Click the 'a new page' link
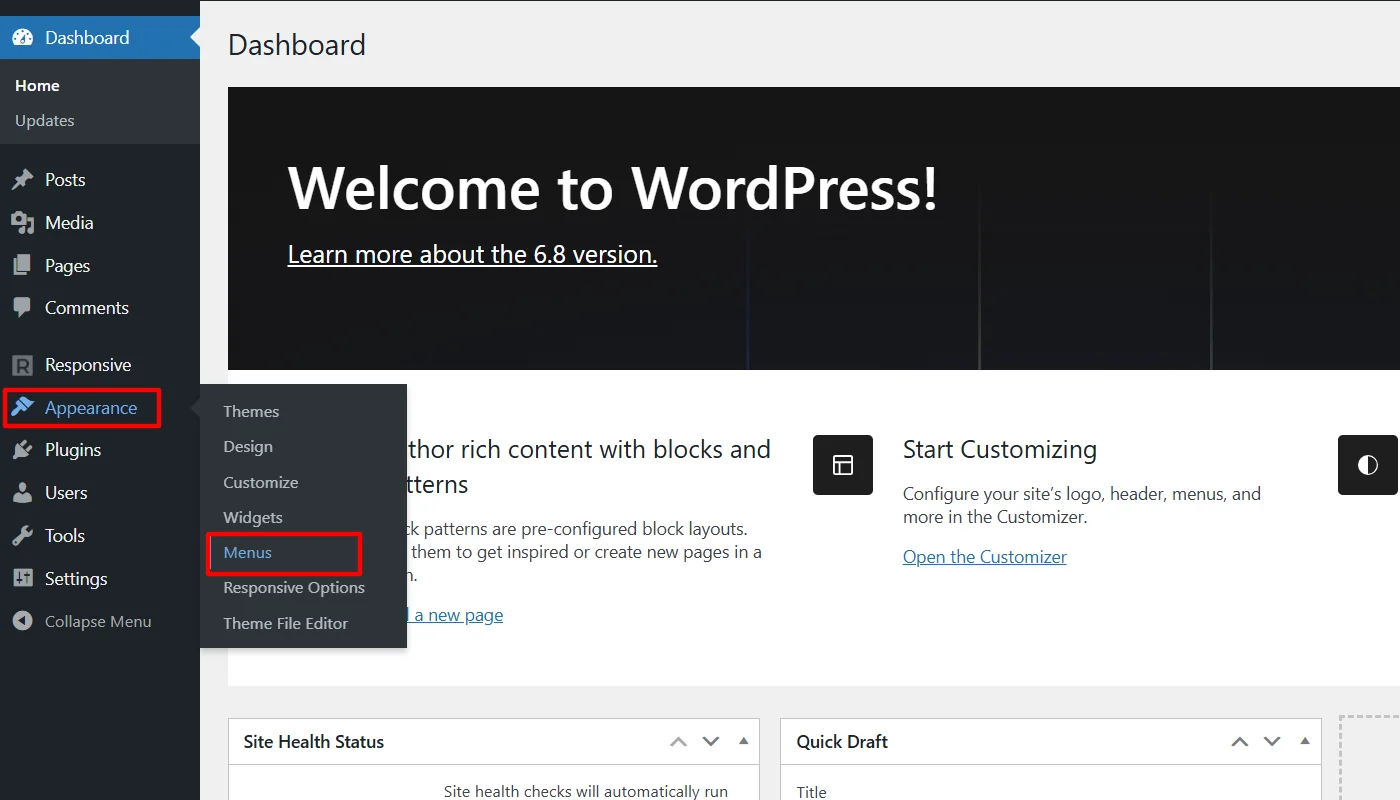Screen dimensions: 1400x800 click(459, 615)
